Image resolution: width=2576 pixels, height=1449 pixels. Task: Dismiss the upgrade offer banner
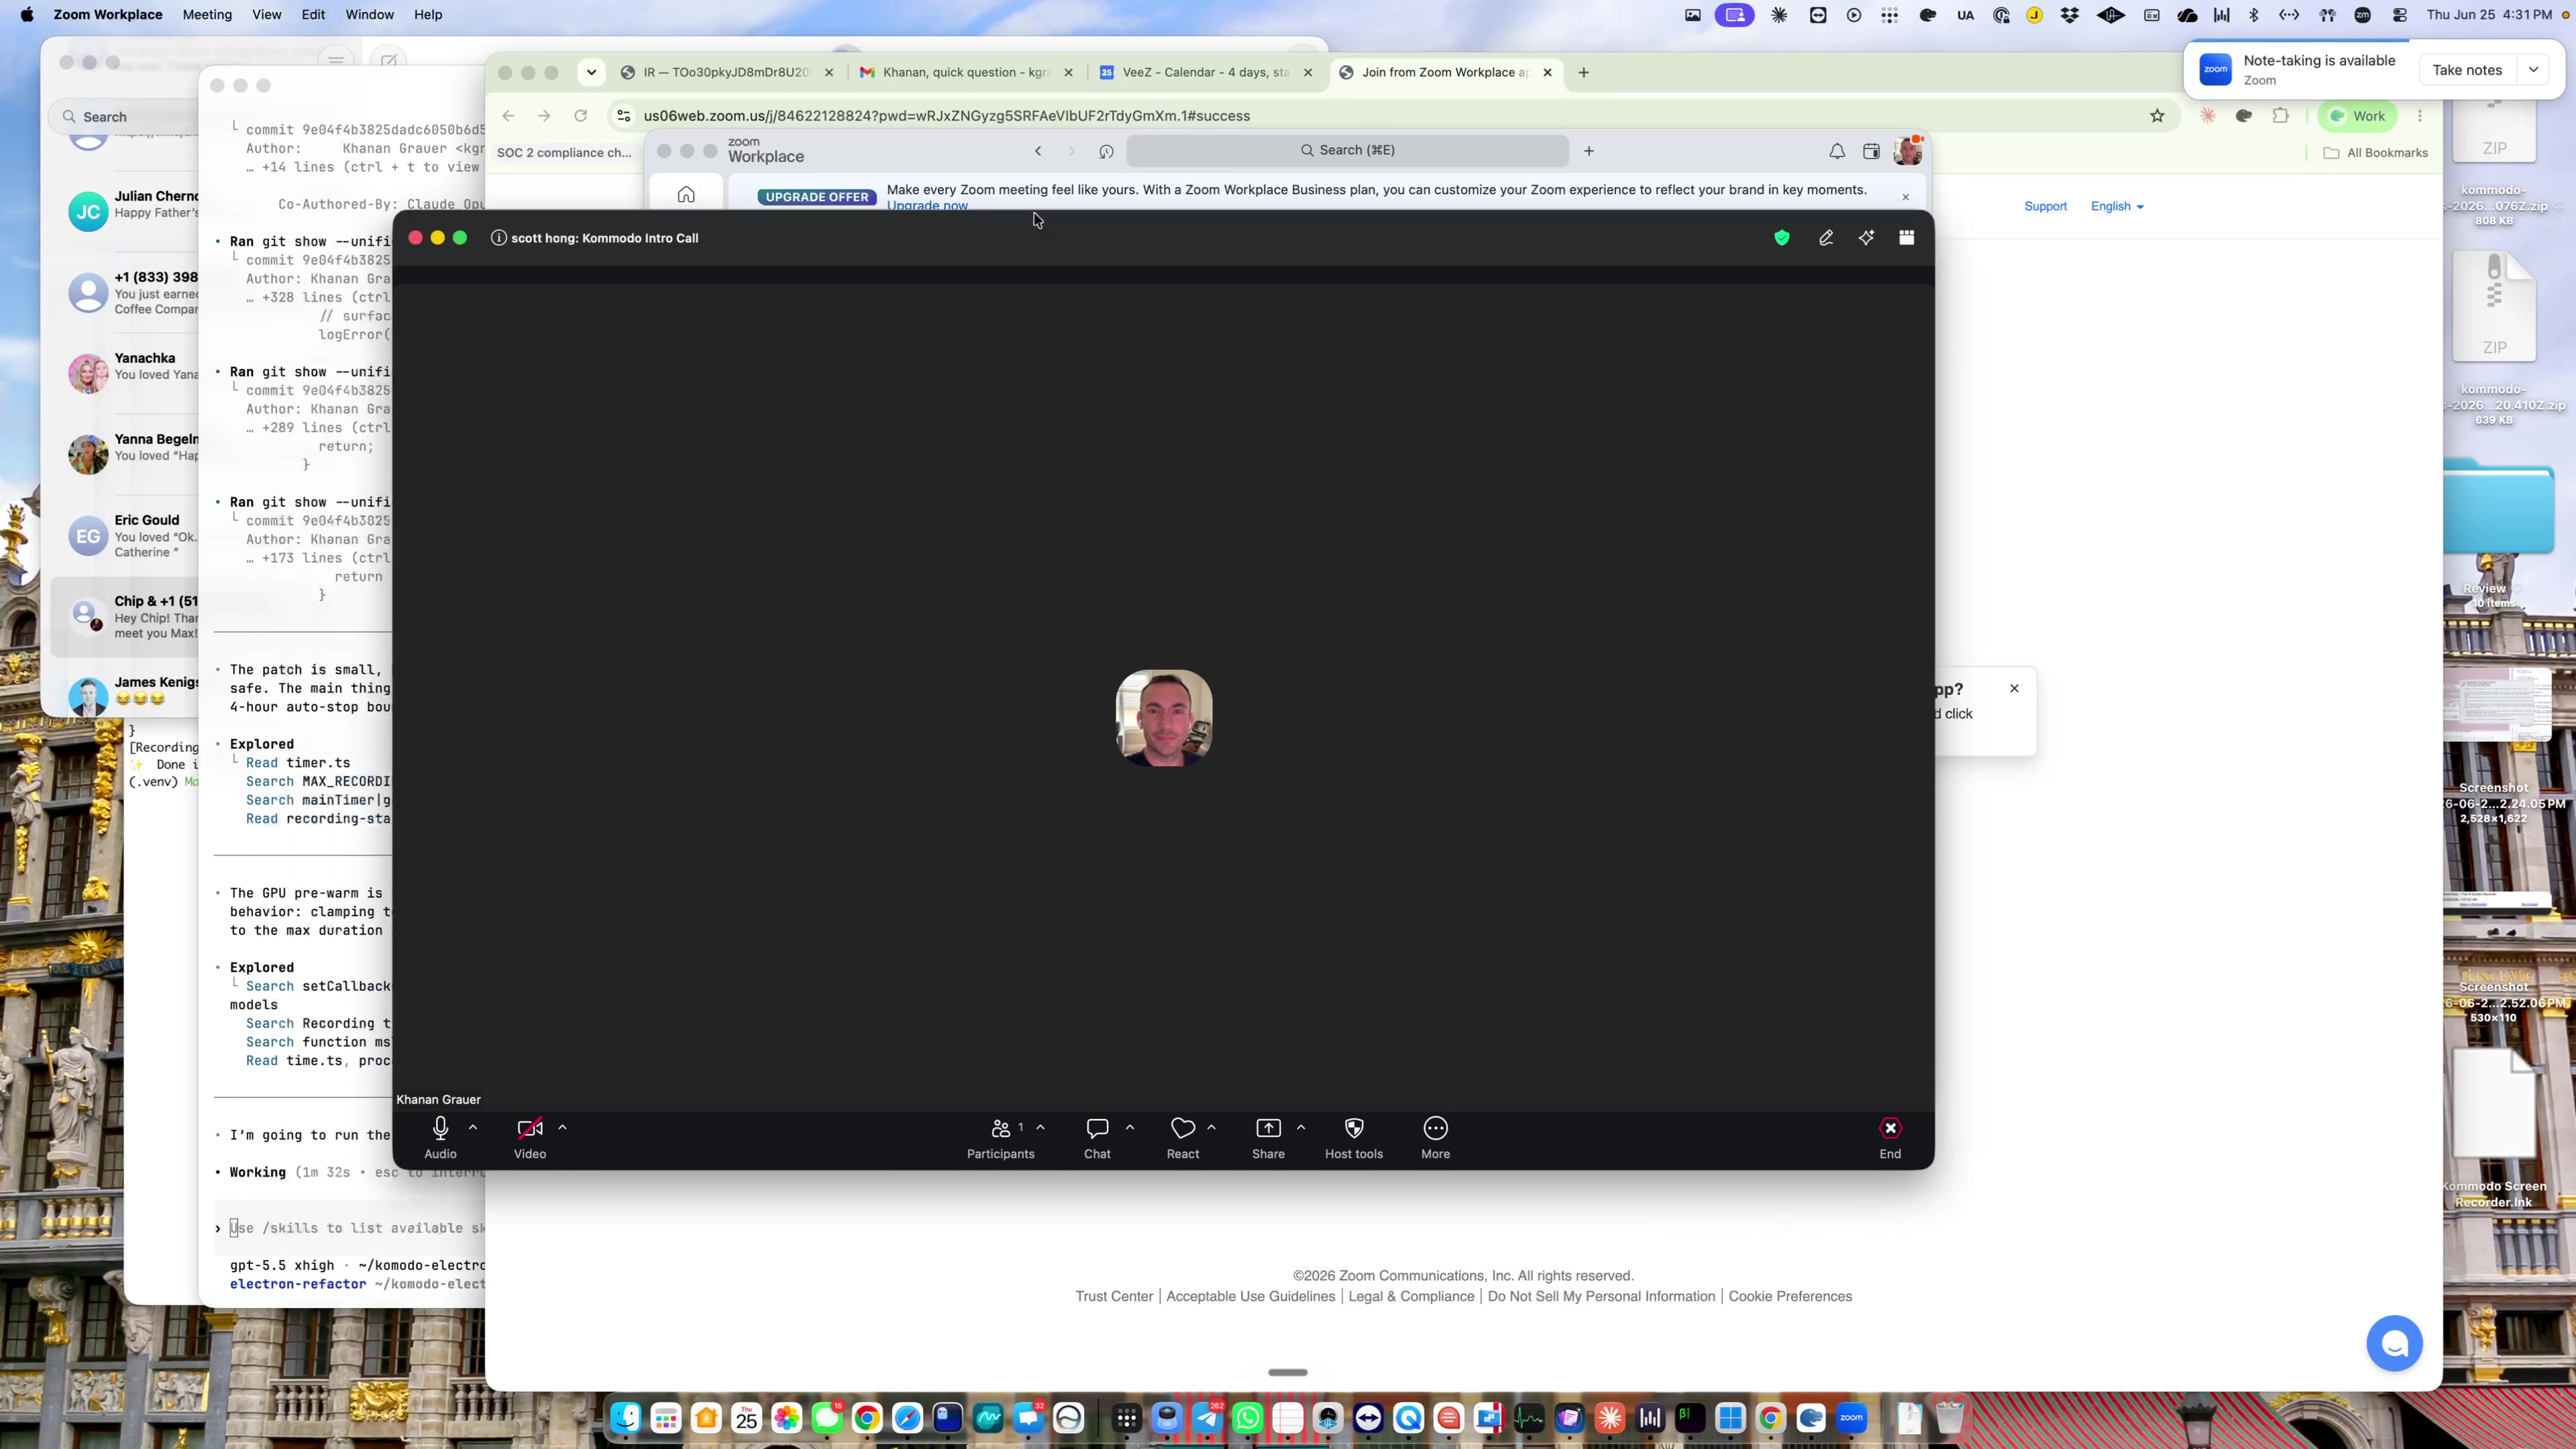[x=1906, y=197]
